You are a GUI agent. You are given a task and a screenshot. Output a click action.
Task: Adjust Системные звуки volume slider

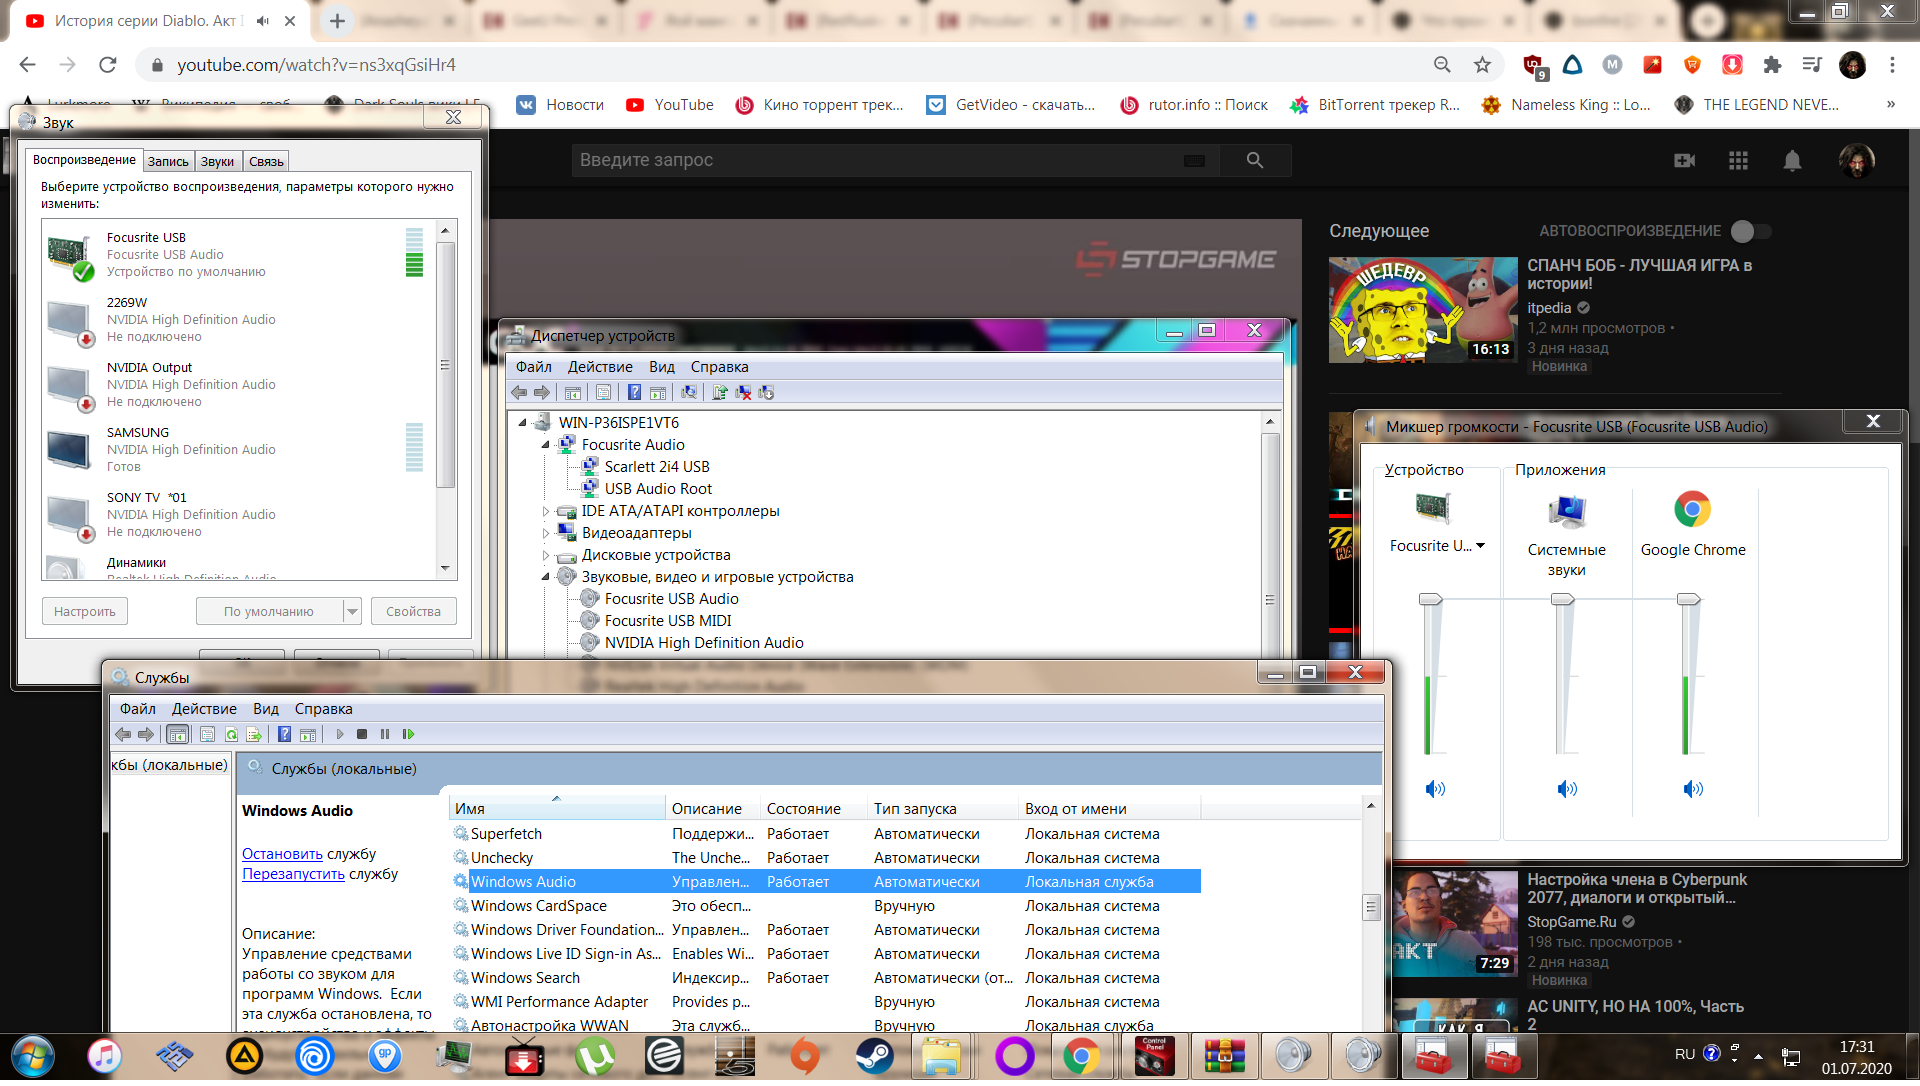coord(1563,599)
